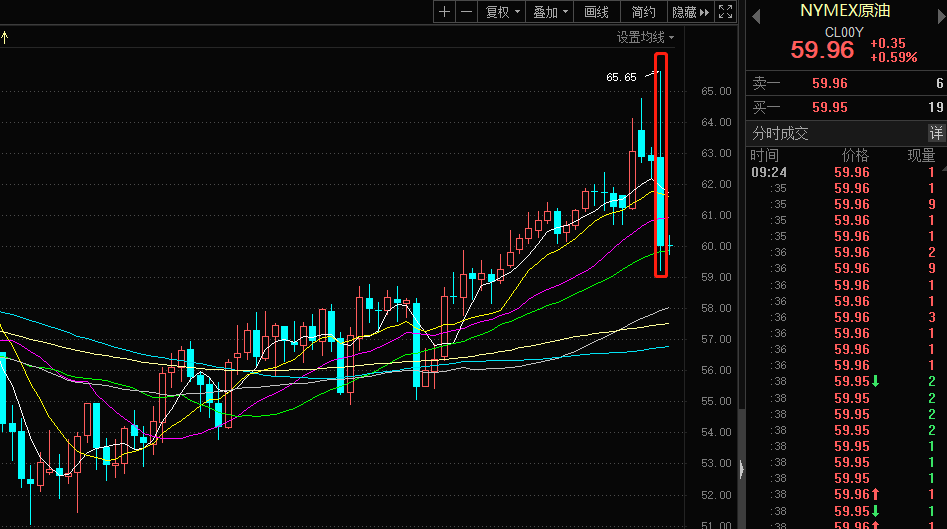Click the 55.00 axis price label
The image size is (947, 529).
point(716,401)
